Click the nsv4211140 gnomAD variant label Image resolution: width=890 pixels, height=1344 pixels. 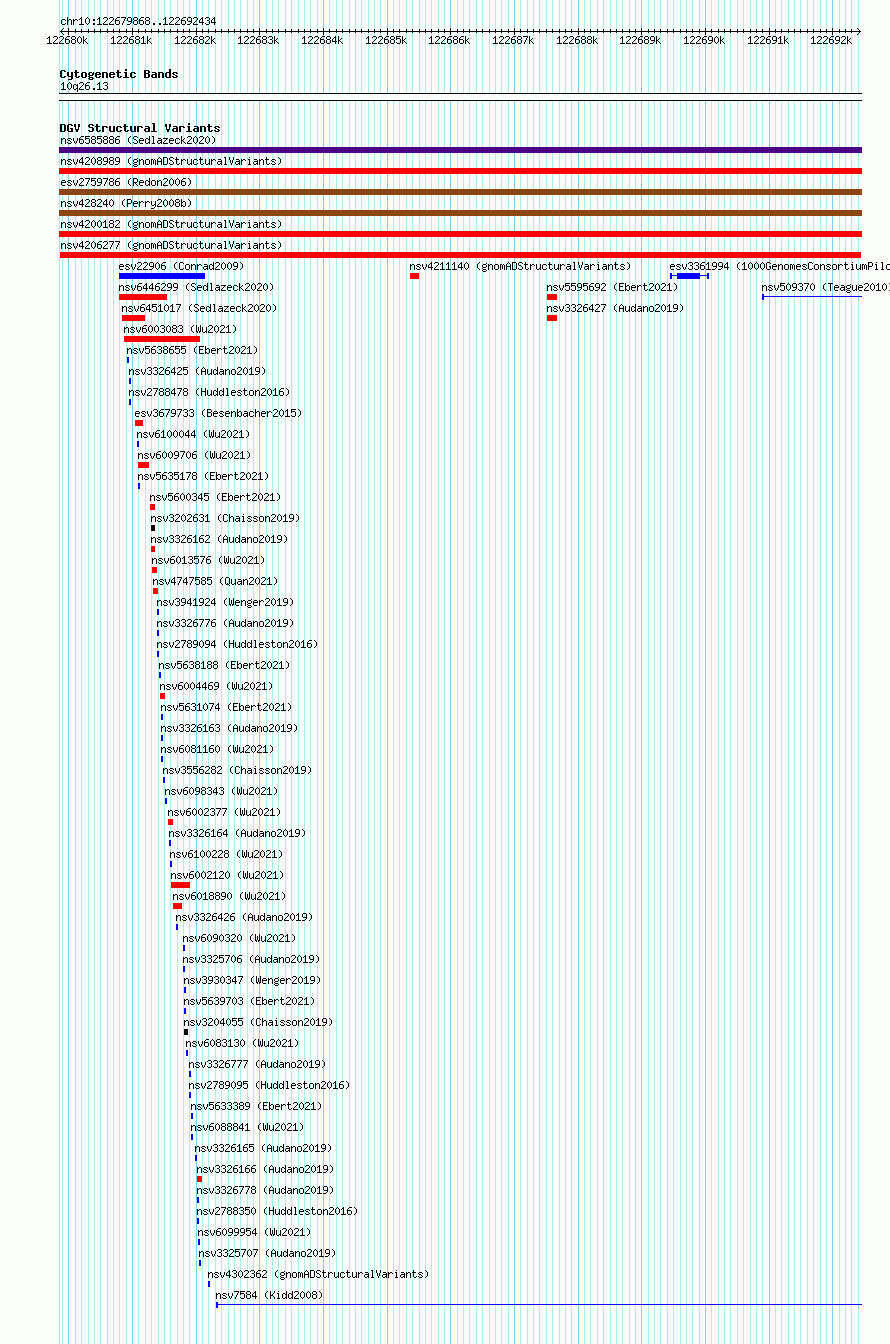coord(520,266)
